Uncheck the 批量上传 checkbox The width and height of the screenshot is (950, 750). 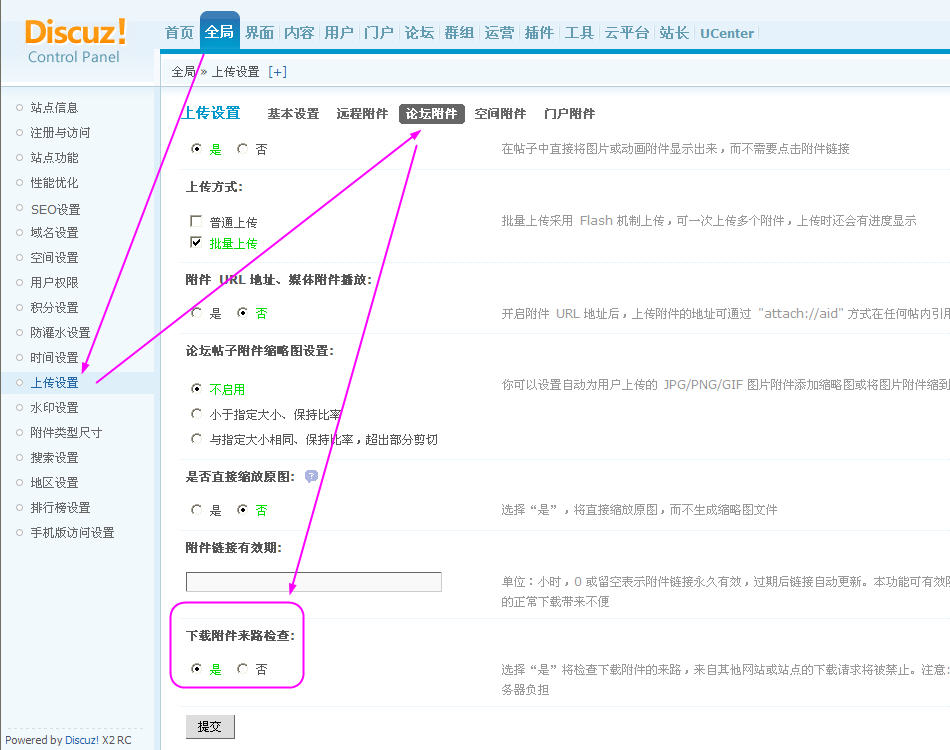coord(196,242)
